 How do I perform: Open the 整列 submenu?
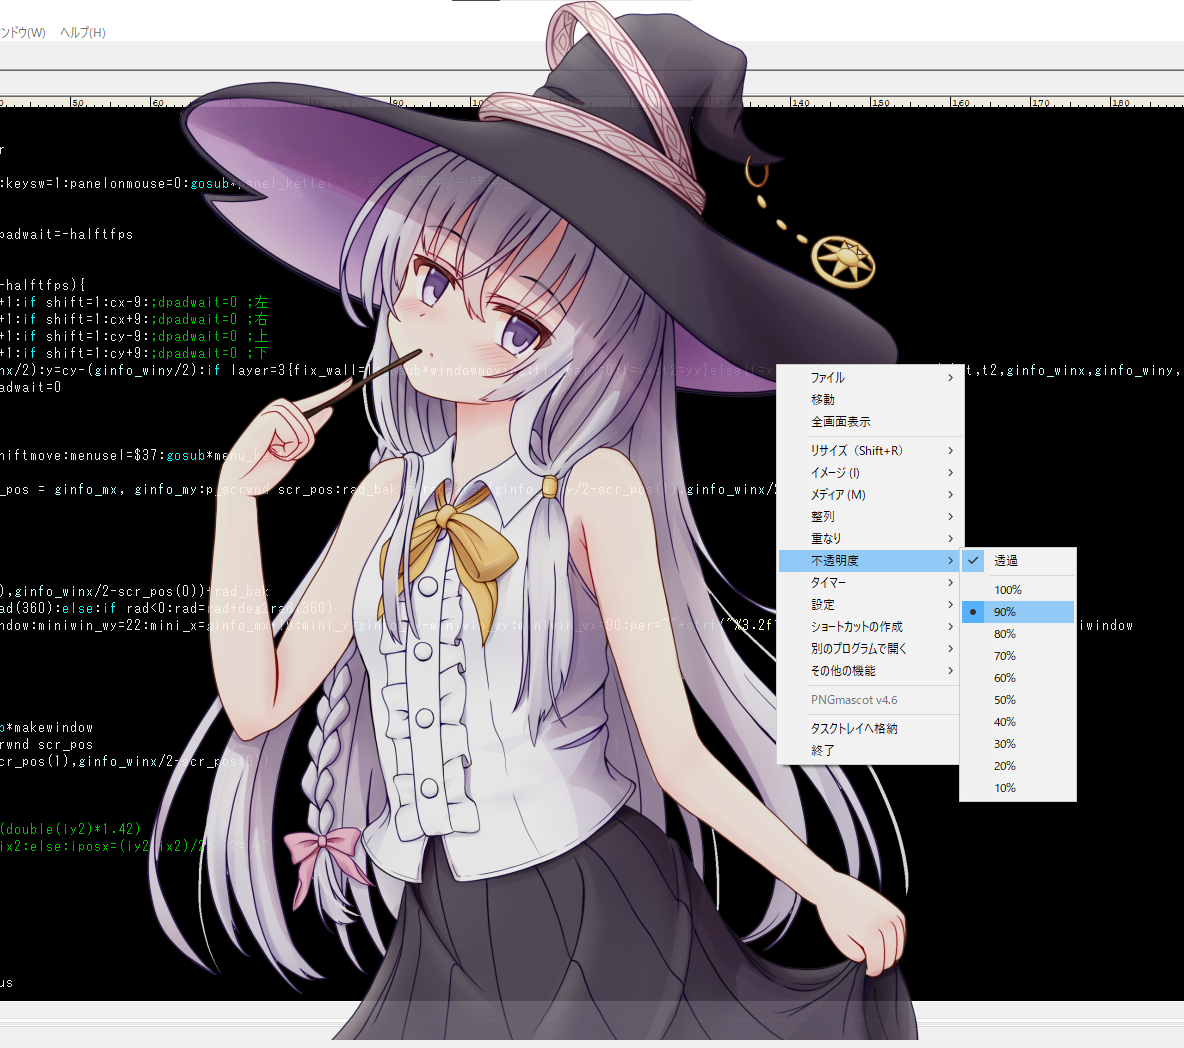pyautogui.click(x=870, y=516)
